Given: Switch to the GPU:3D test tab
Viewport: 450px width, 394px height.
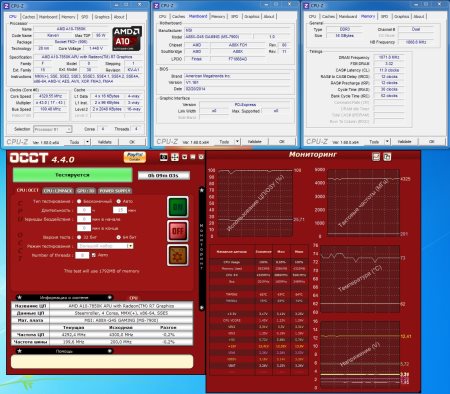Looking at the screenshot, I should (86, 191).
